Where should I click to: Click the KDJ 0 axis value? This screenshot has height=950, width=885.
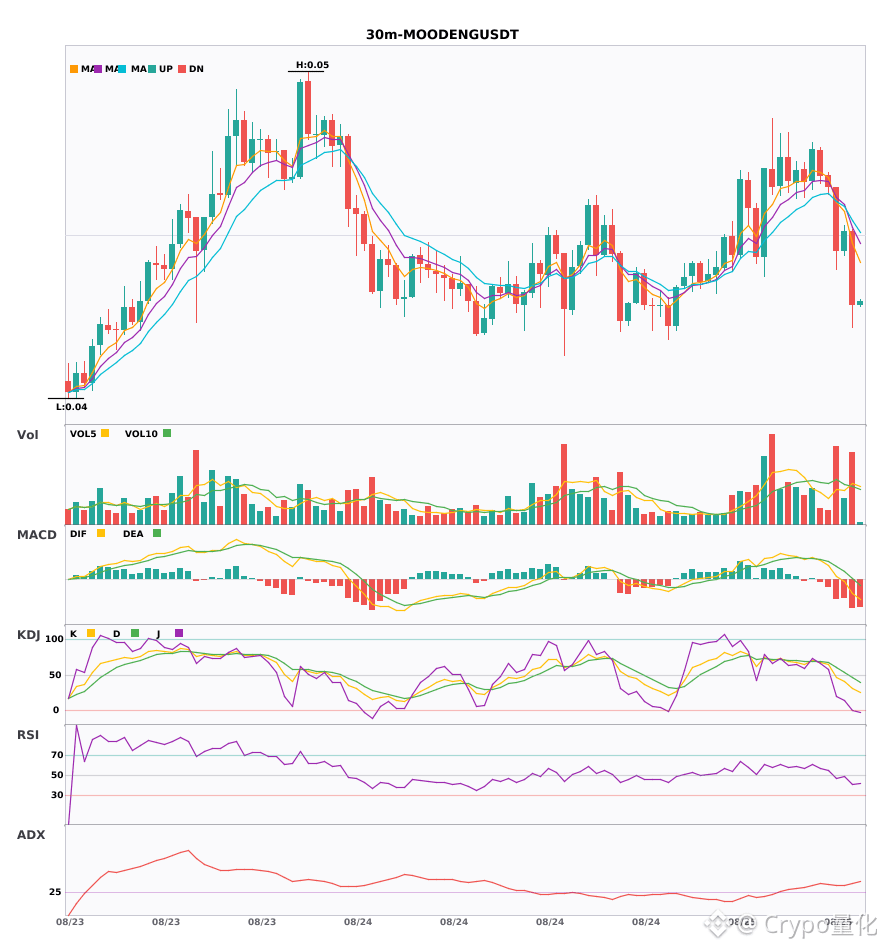(56, 710)
